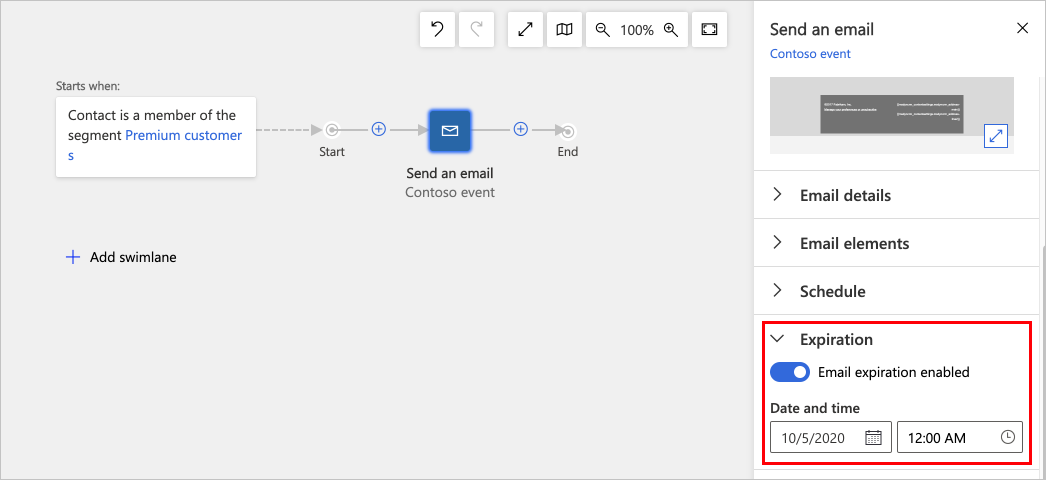Select the End node circle
Screen dimensions: 1046x480
coord(568,131)
